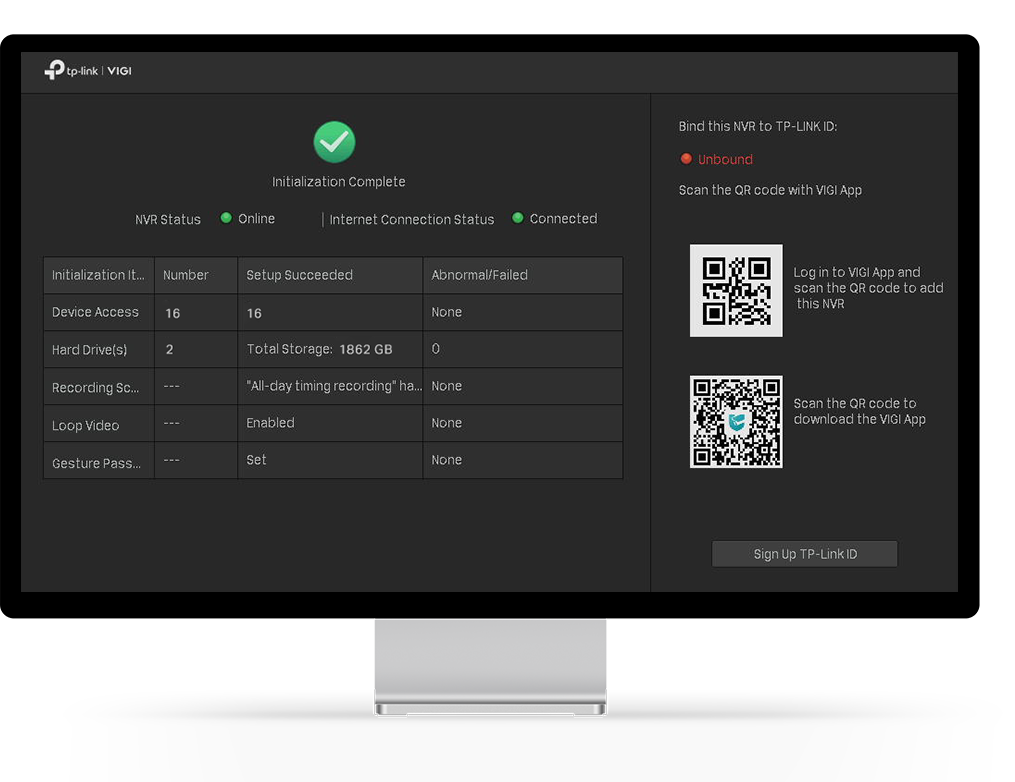Viewport: 1015px width, 782px height.
Task: Select the Device Access row label
Action: pos(95,312)
